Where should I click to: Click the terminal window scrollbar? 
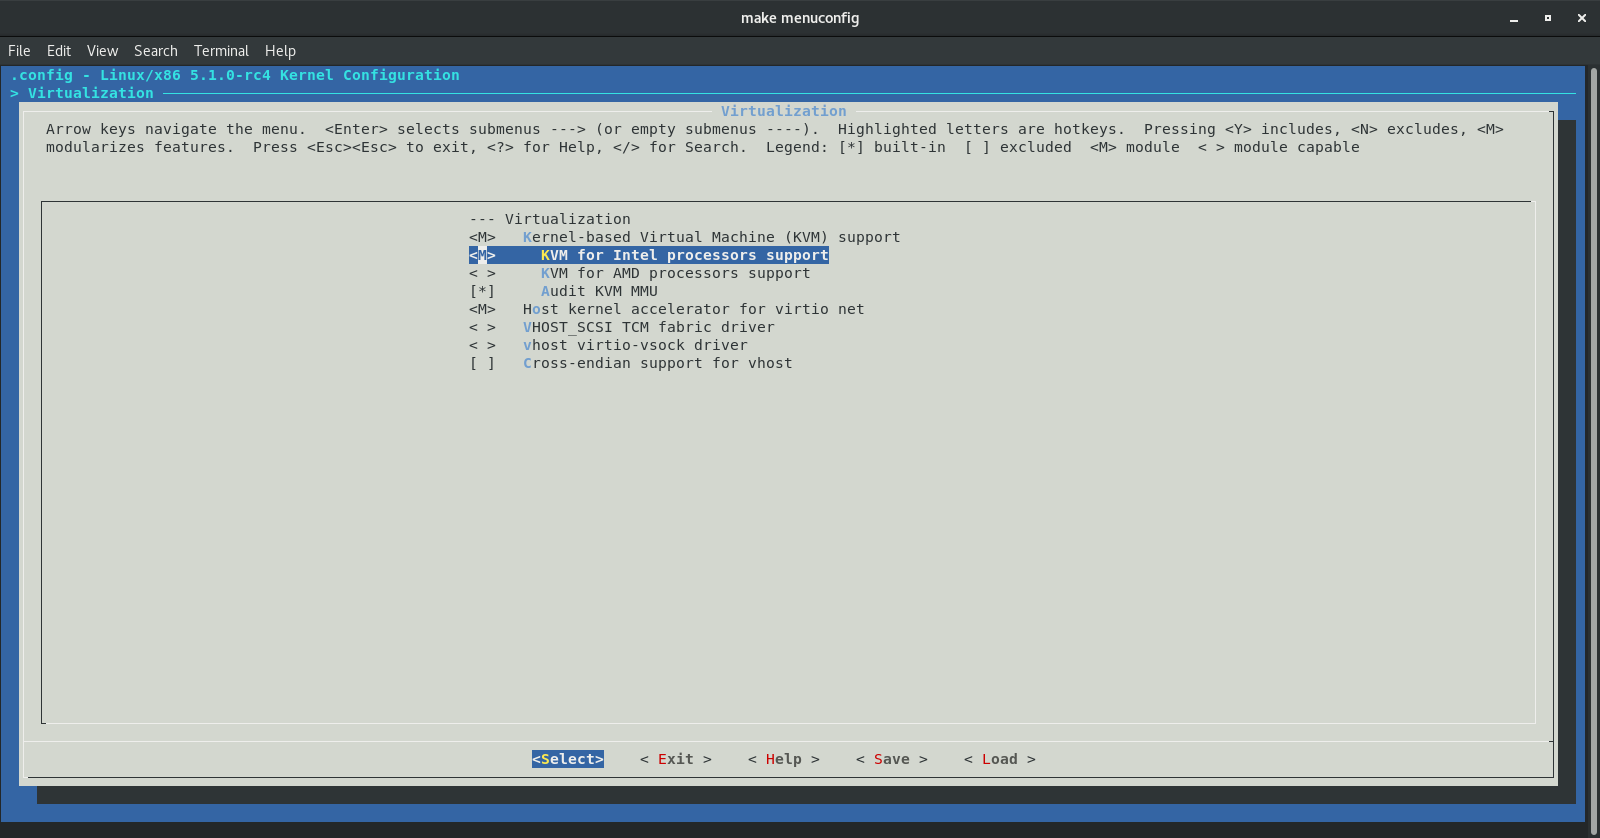1592,450
